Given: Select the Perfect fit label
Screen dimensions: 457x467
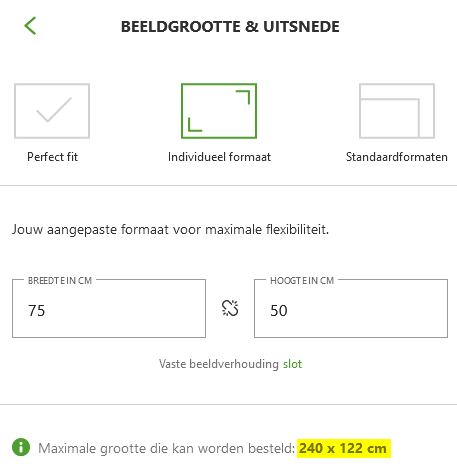Looking at the screenshot, I should point(52,157).
